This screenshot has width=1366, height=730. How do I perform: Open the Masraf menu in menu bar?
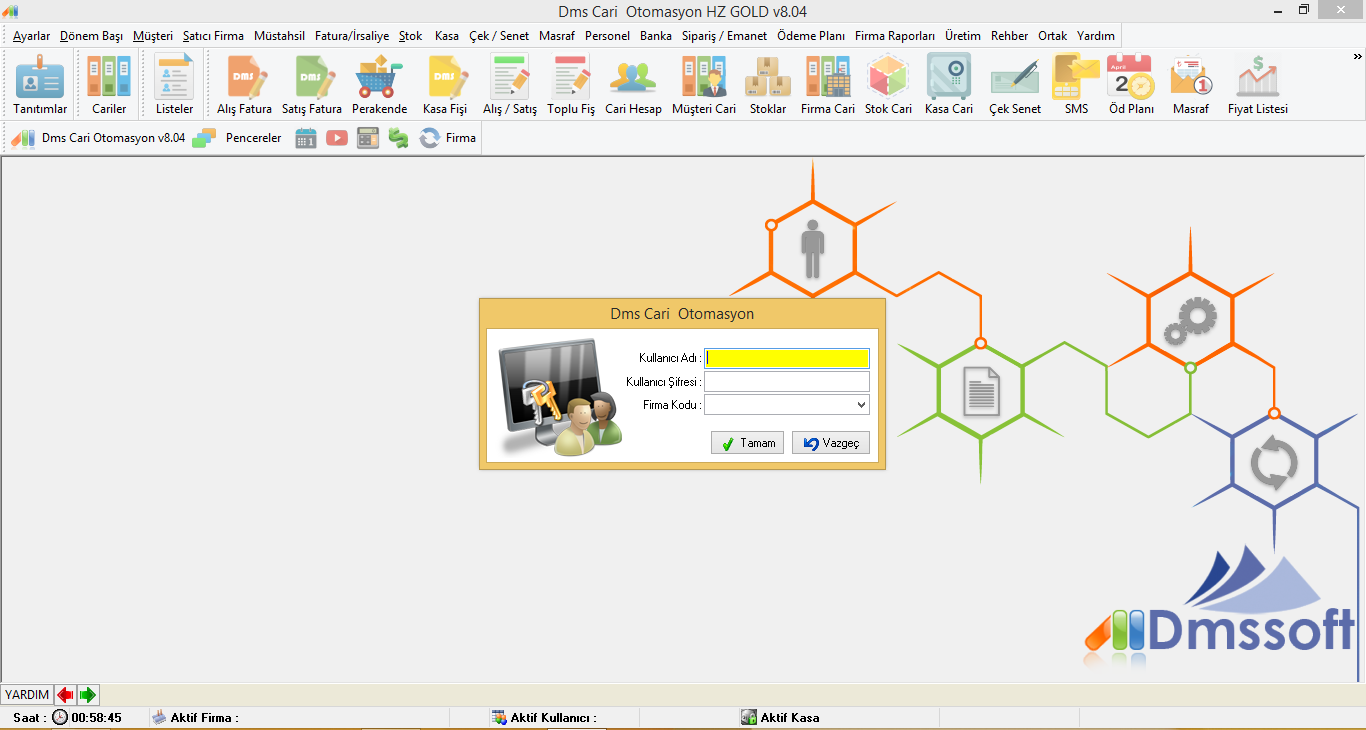557,36
